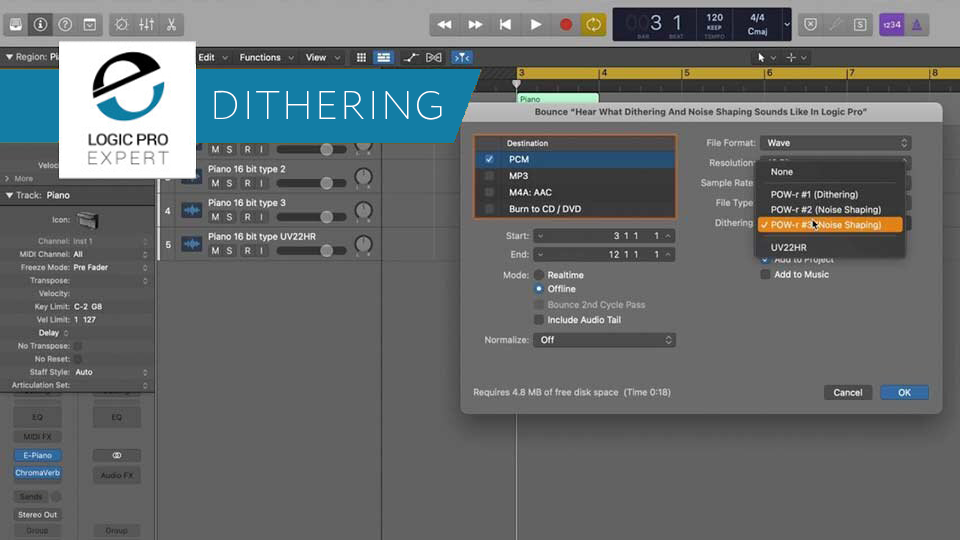Open Quick Help question mark button

65,24
